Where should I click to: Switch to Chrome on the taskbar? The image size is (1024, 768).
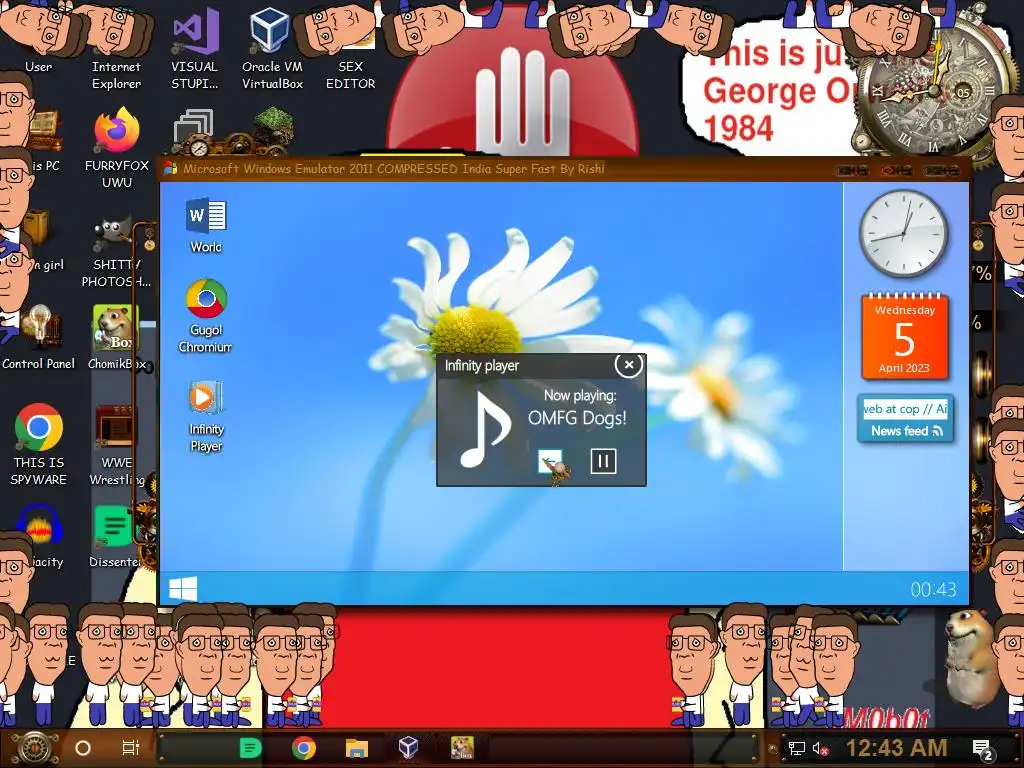[304, 748]
